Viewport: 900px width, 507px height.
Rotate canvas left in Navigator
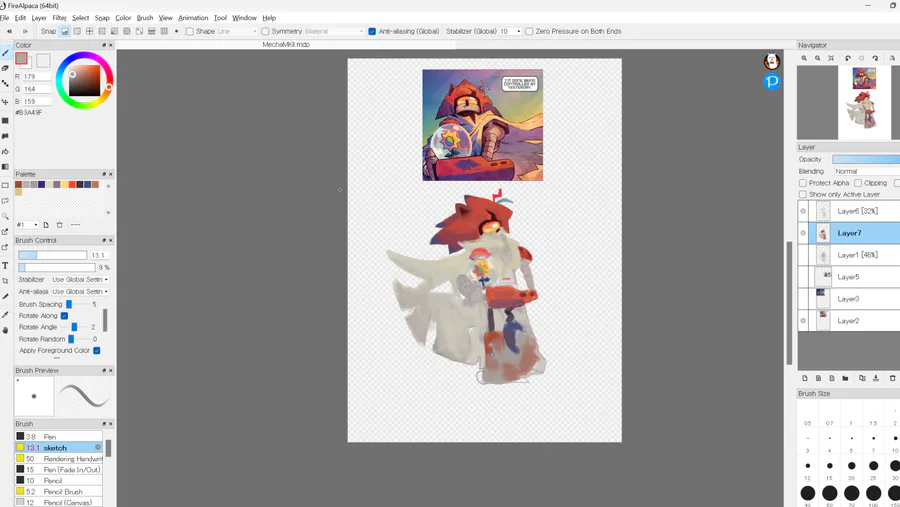click(x=848, y=58)
